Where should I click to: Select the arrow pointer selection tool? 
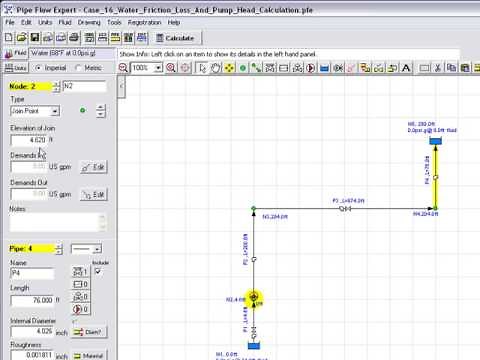point(202,68)
